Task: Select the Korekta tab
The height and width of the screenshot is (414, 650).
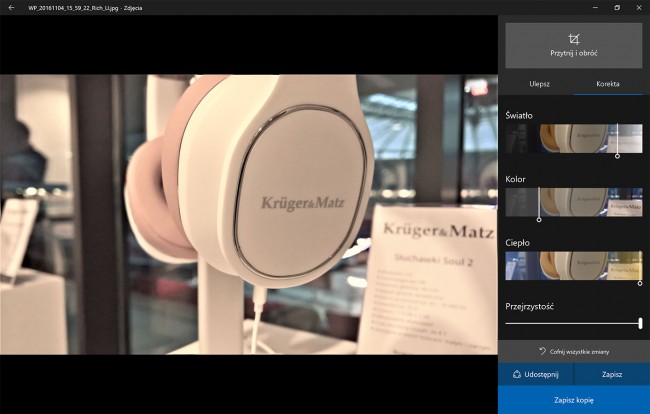Action: click(x=608, y=84)
